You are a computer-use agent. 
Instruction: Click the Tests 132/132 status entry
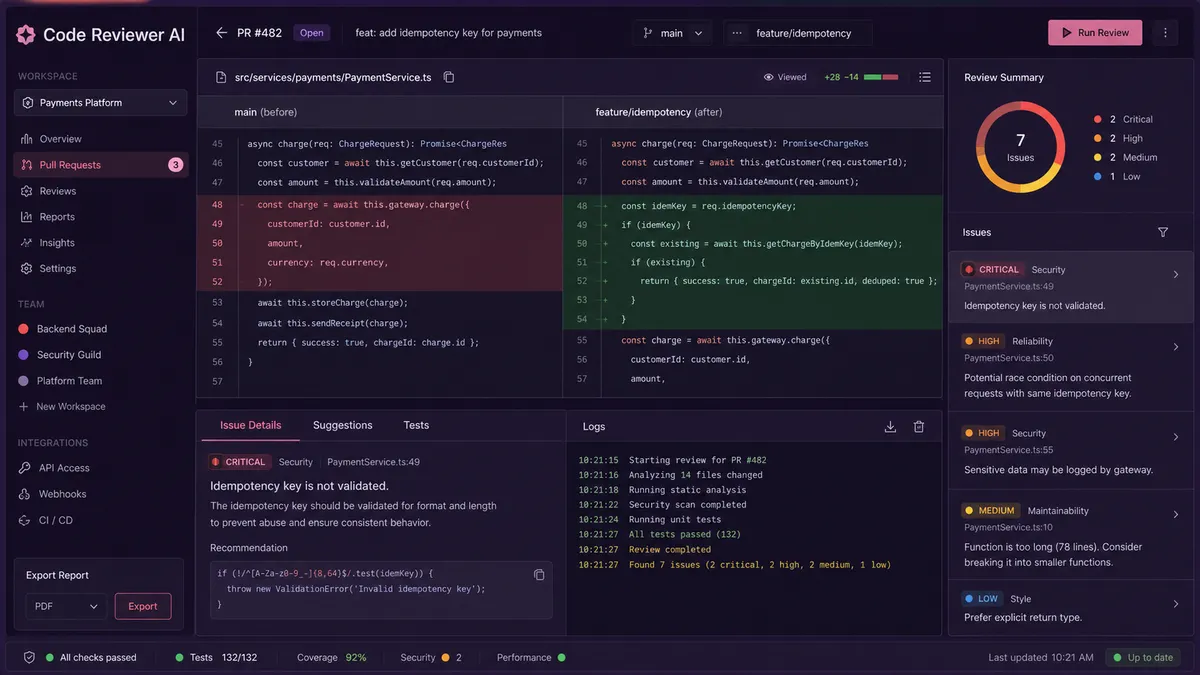pos(216,657)
